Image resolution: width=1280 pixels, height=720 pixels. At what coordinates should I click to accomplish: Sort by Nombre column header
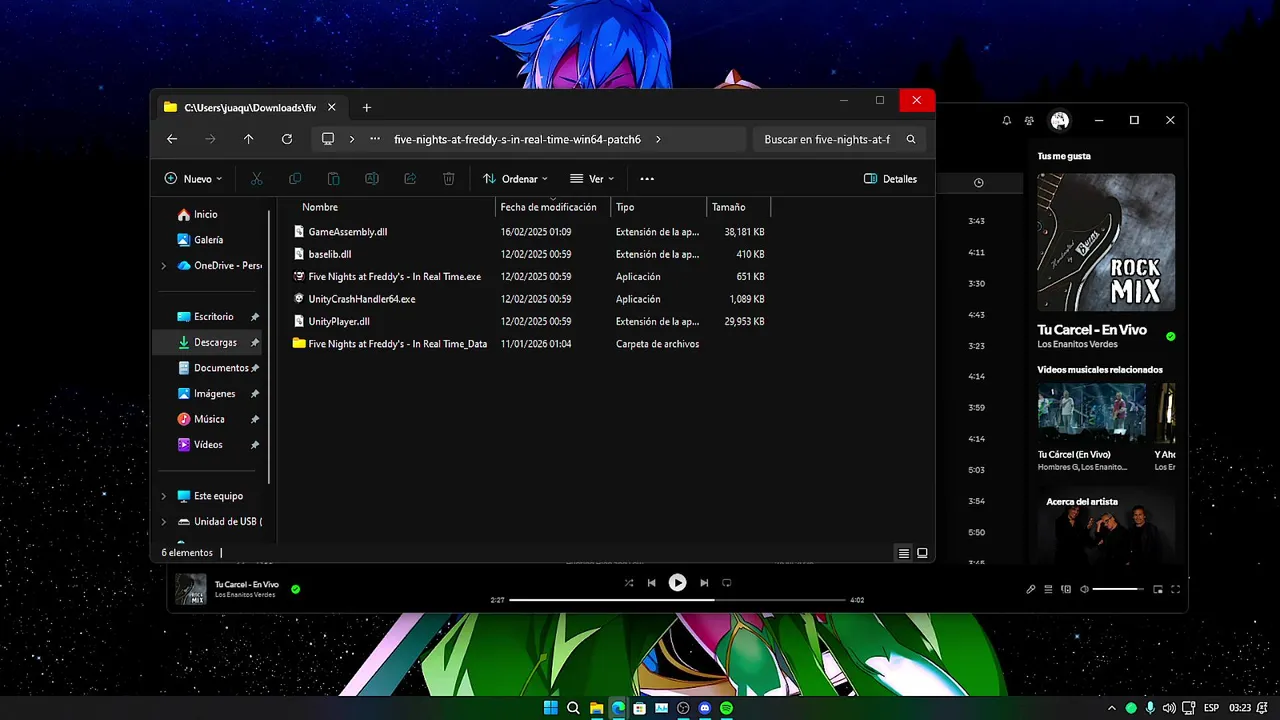(x=320, y=207)
